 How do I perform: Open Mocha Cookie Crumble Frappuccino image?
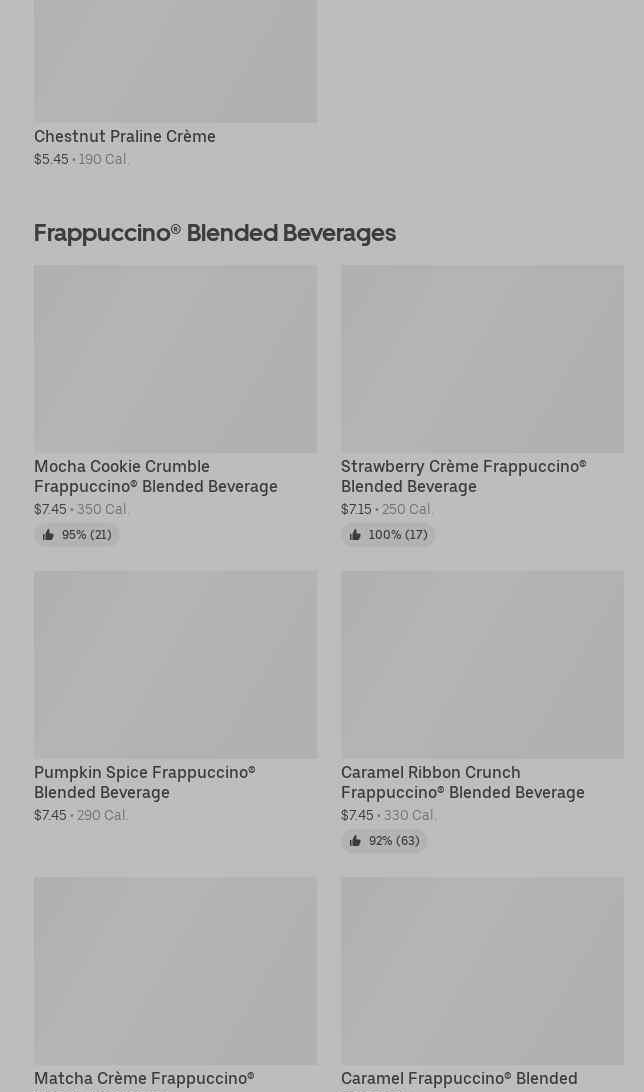click(175, 358)
